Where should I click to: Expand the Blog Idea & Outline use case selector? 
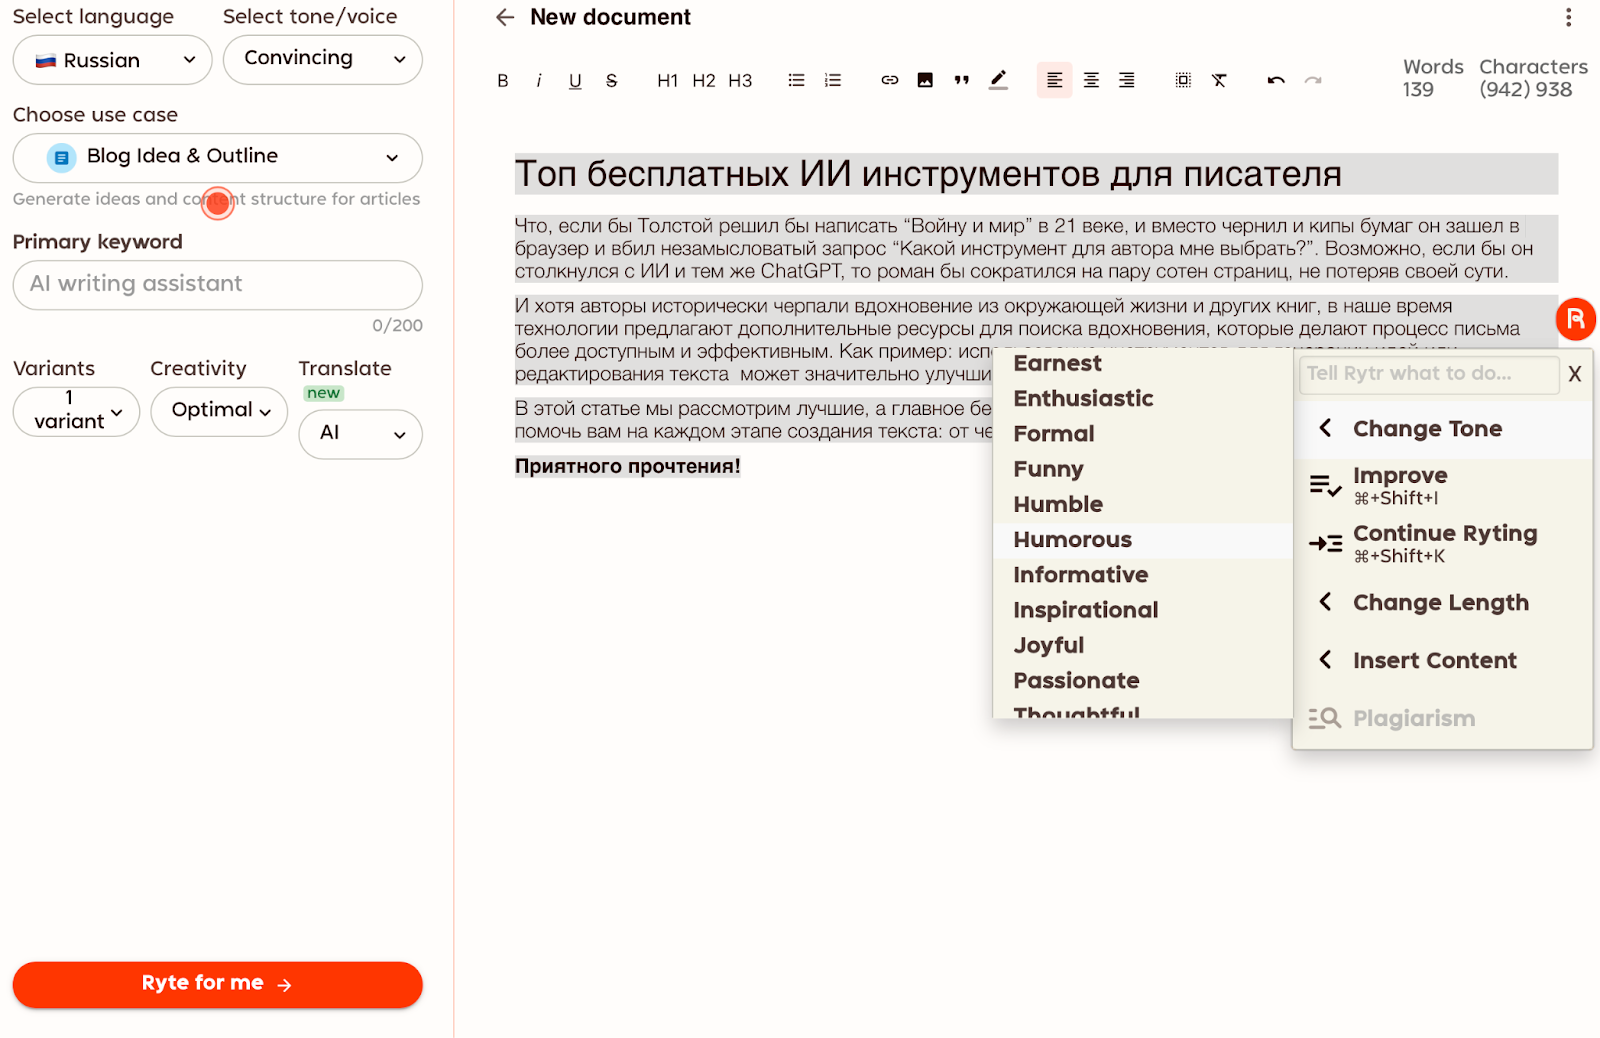tap(217, 157)
